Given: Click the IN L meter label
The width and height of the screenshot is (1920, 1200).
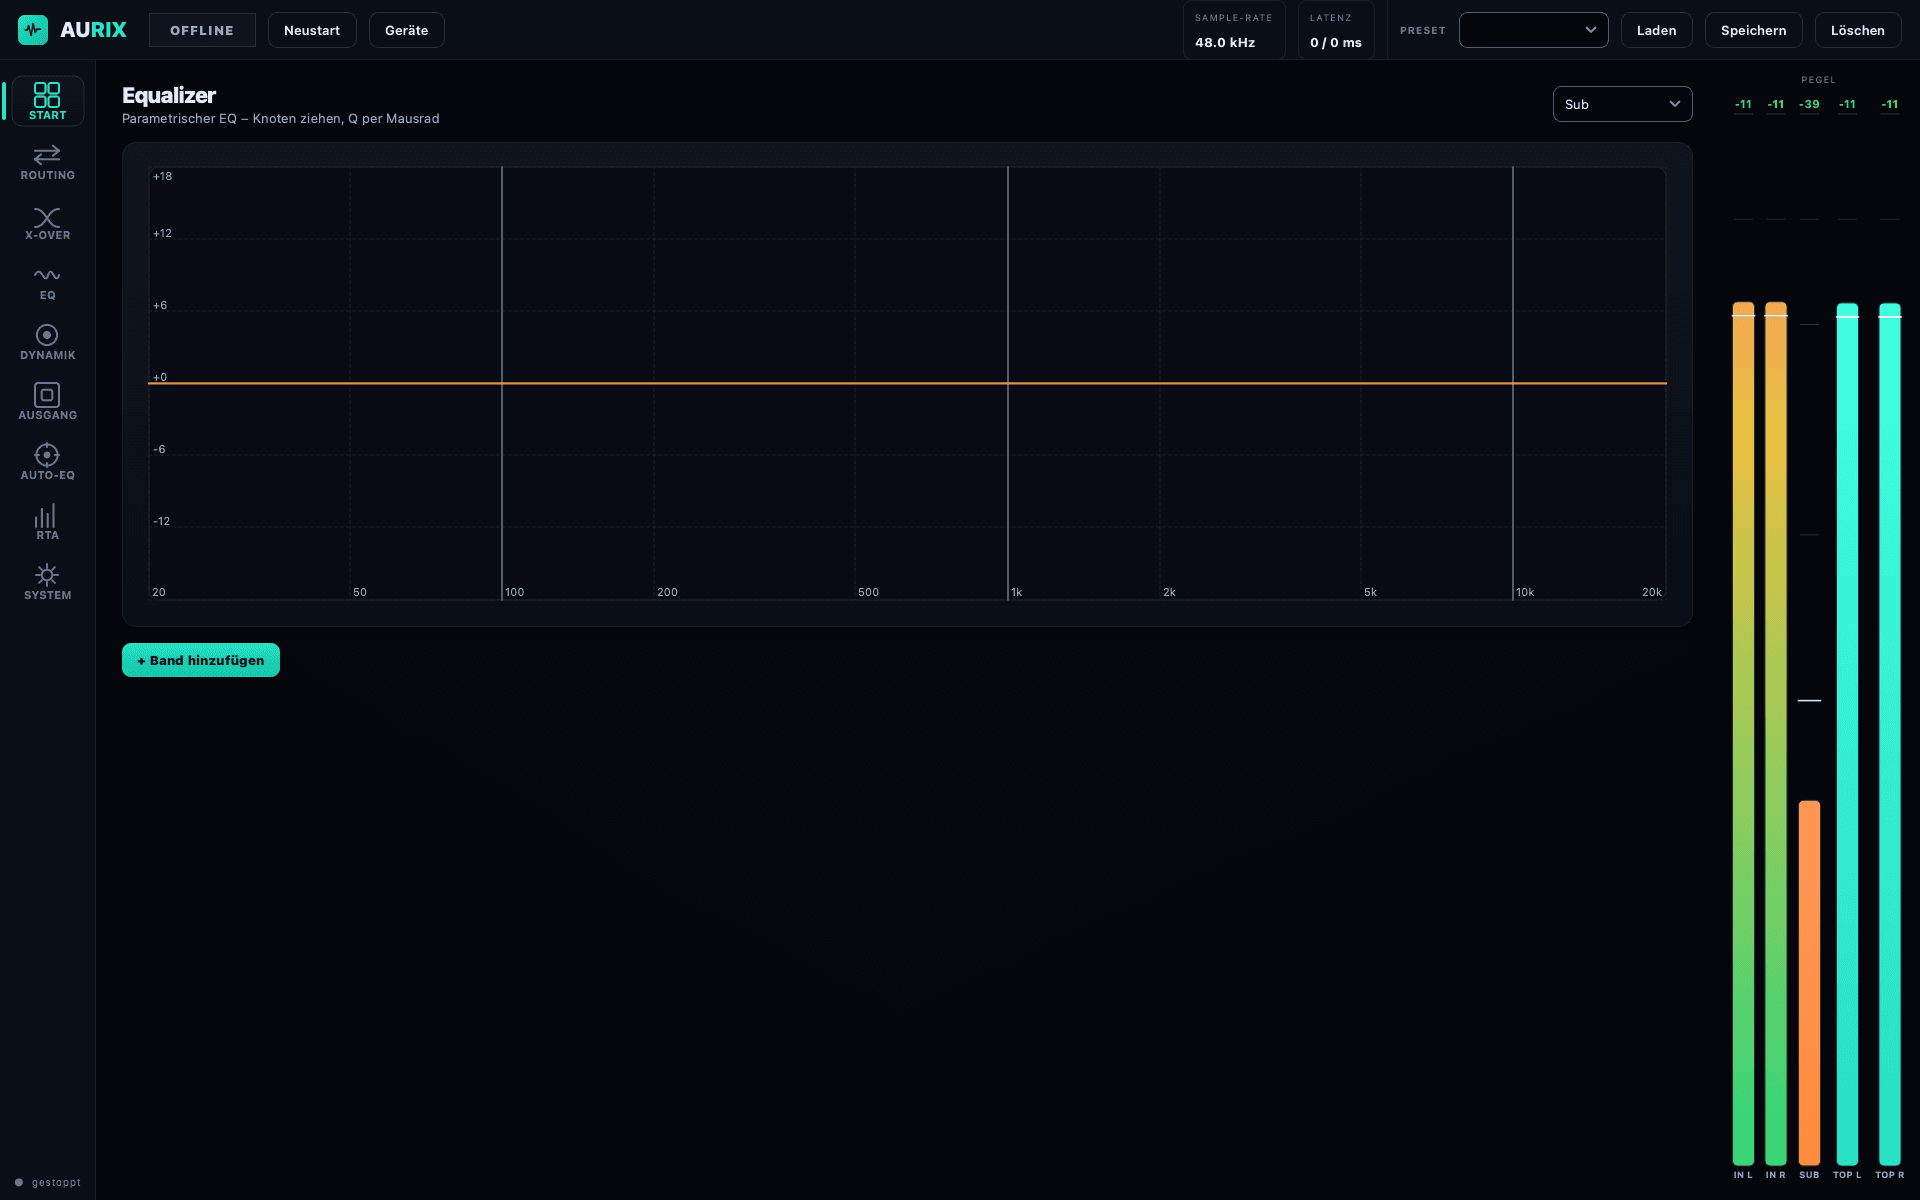Looking at the screenshot, I should click(x=1743, y=1175).
